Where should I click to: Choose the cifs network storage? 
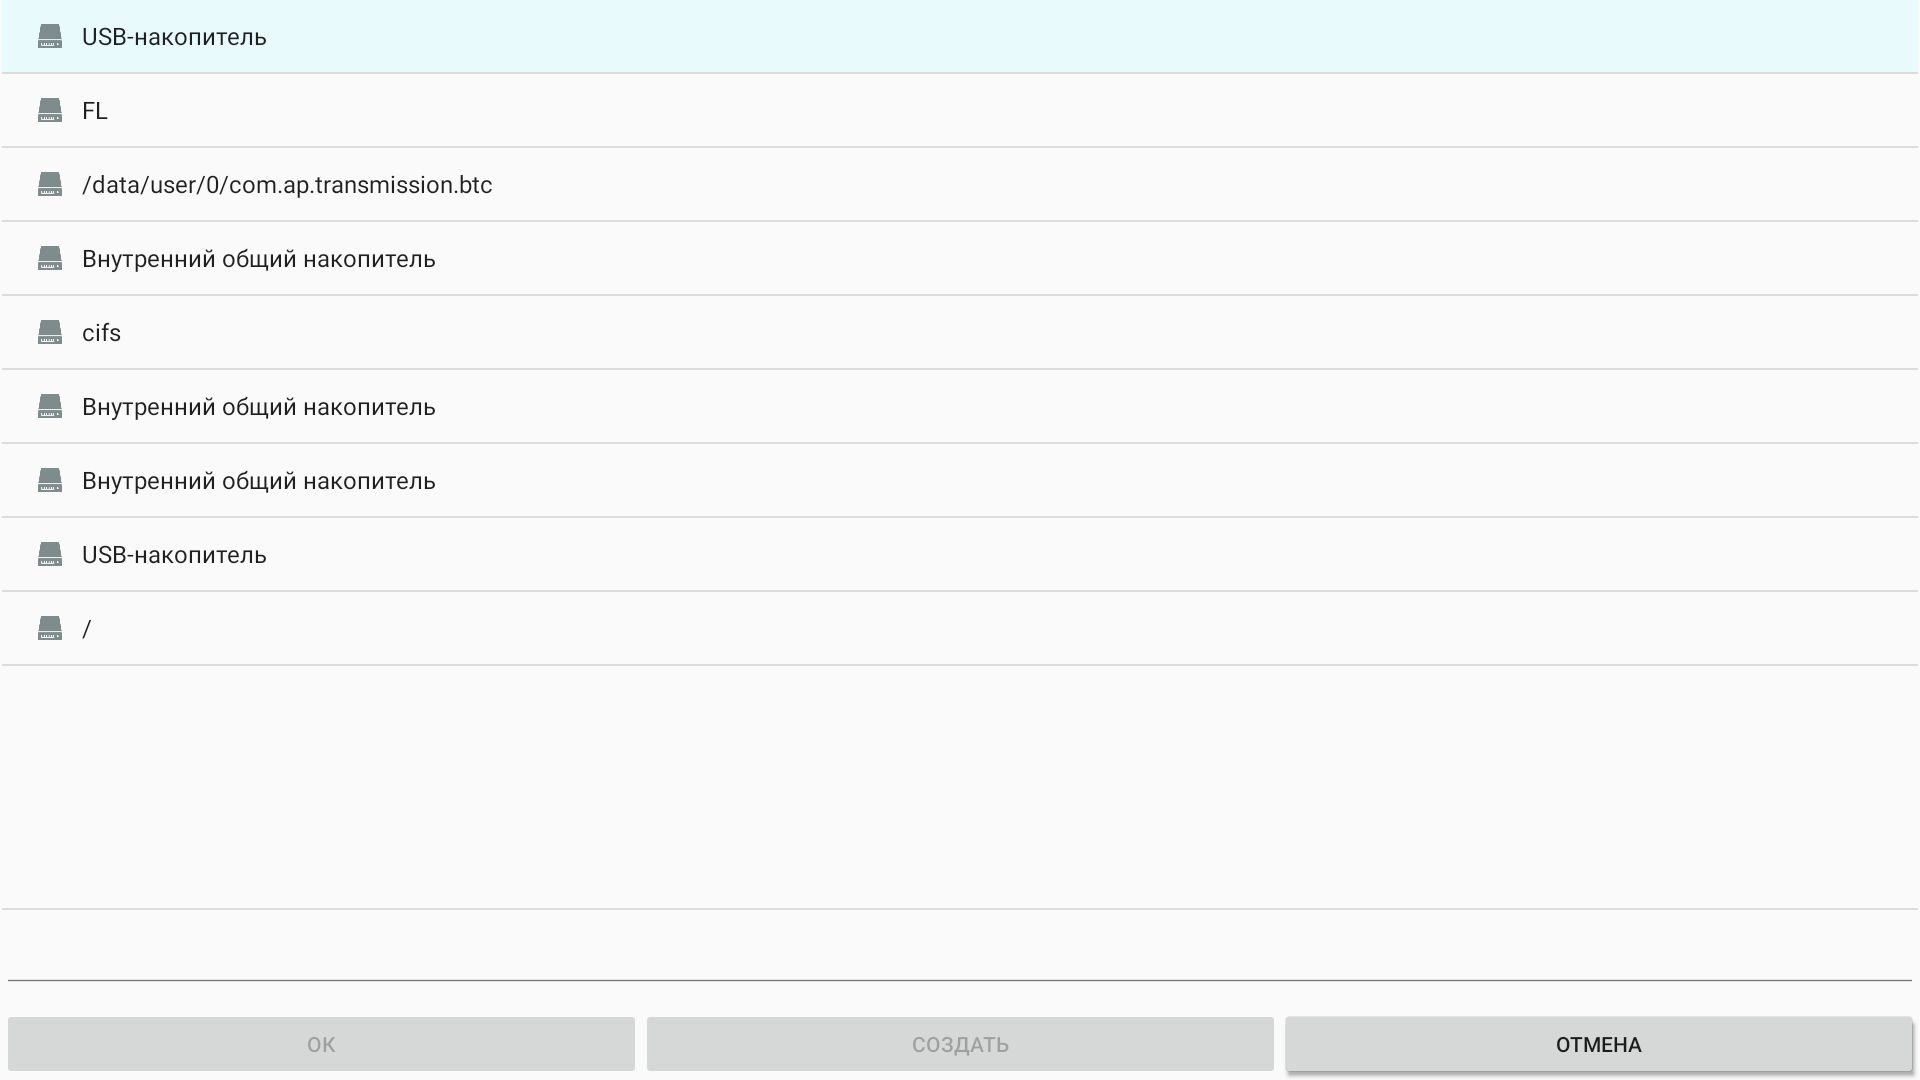click(x=101, y=333)
